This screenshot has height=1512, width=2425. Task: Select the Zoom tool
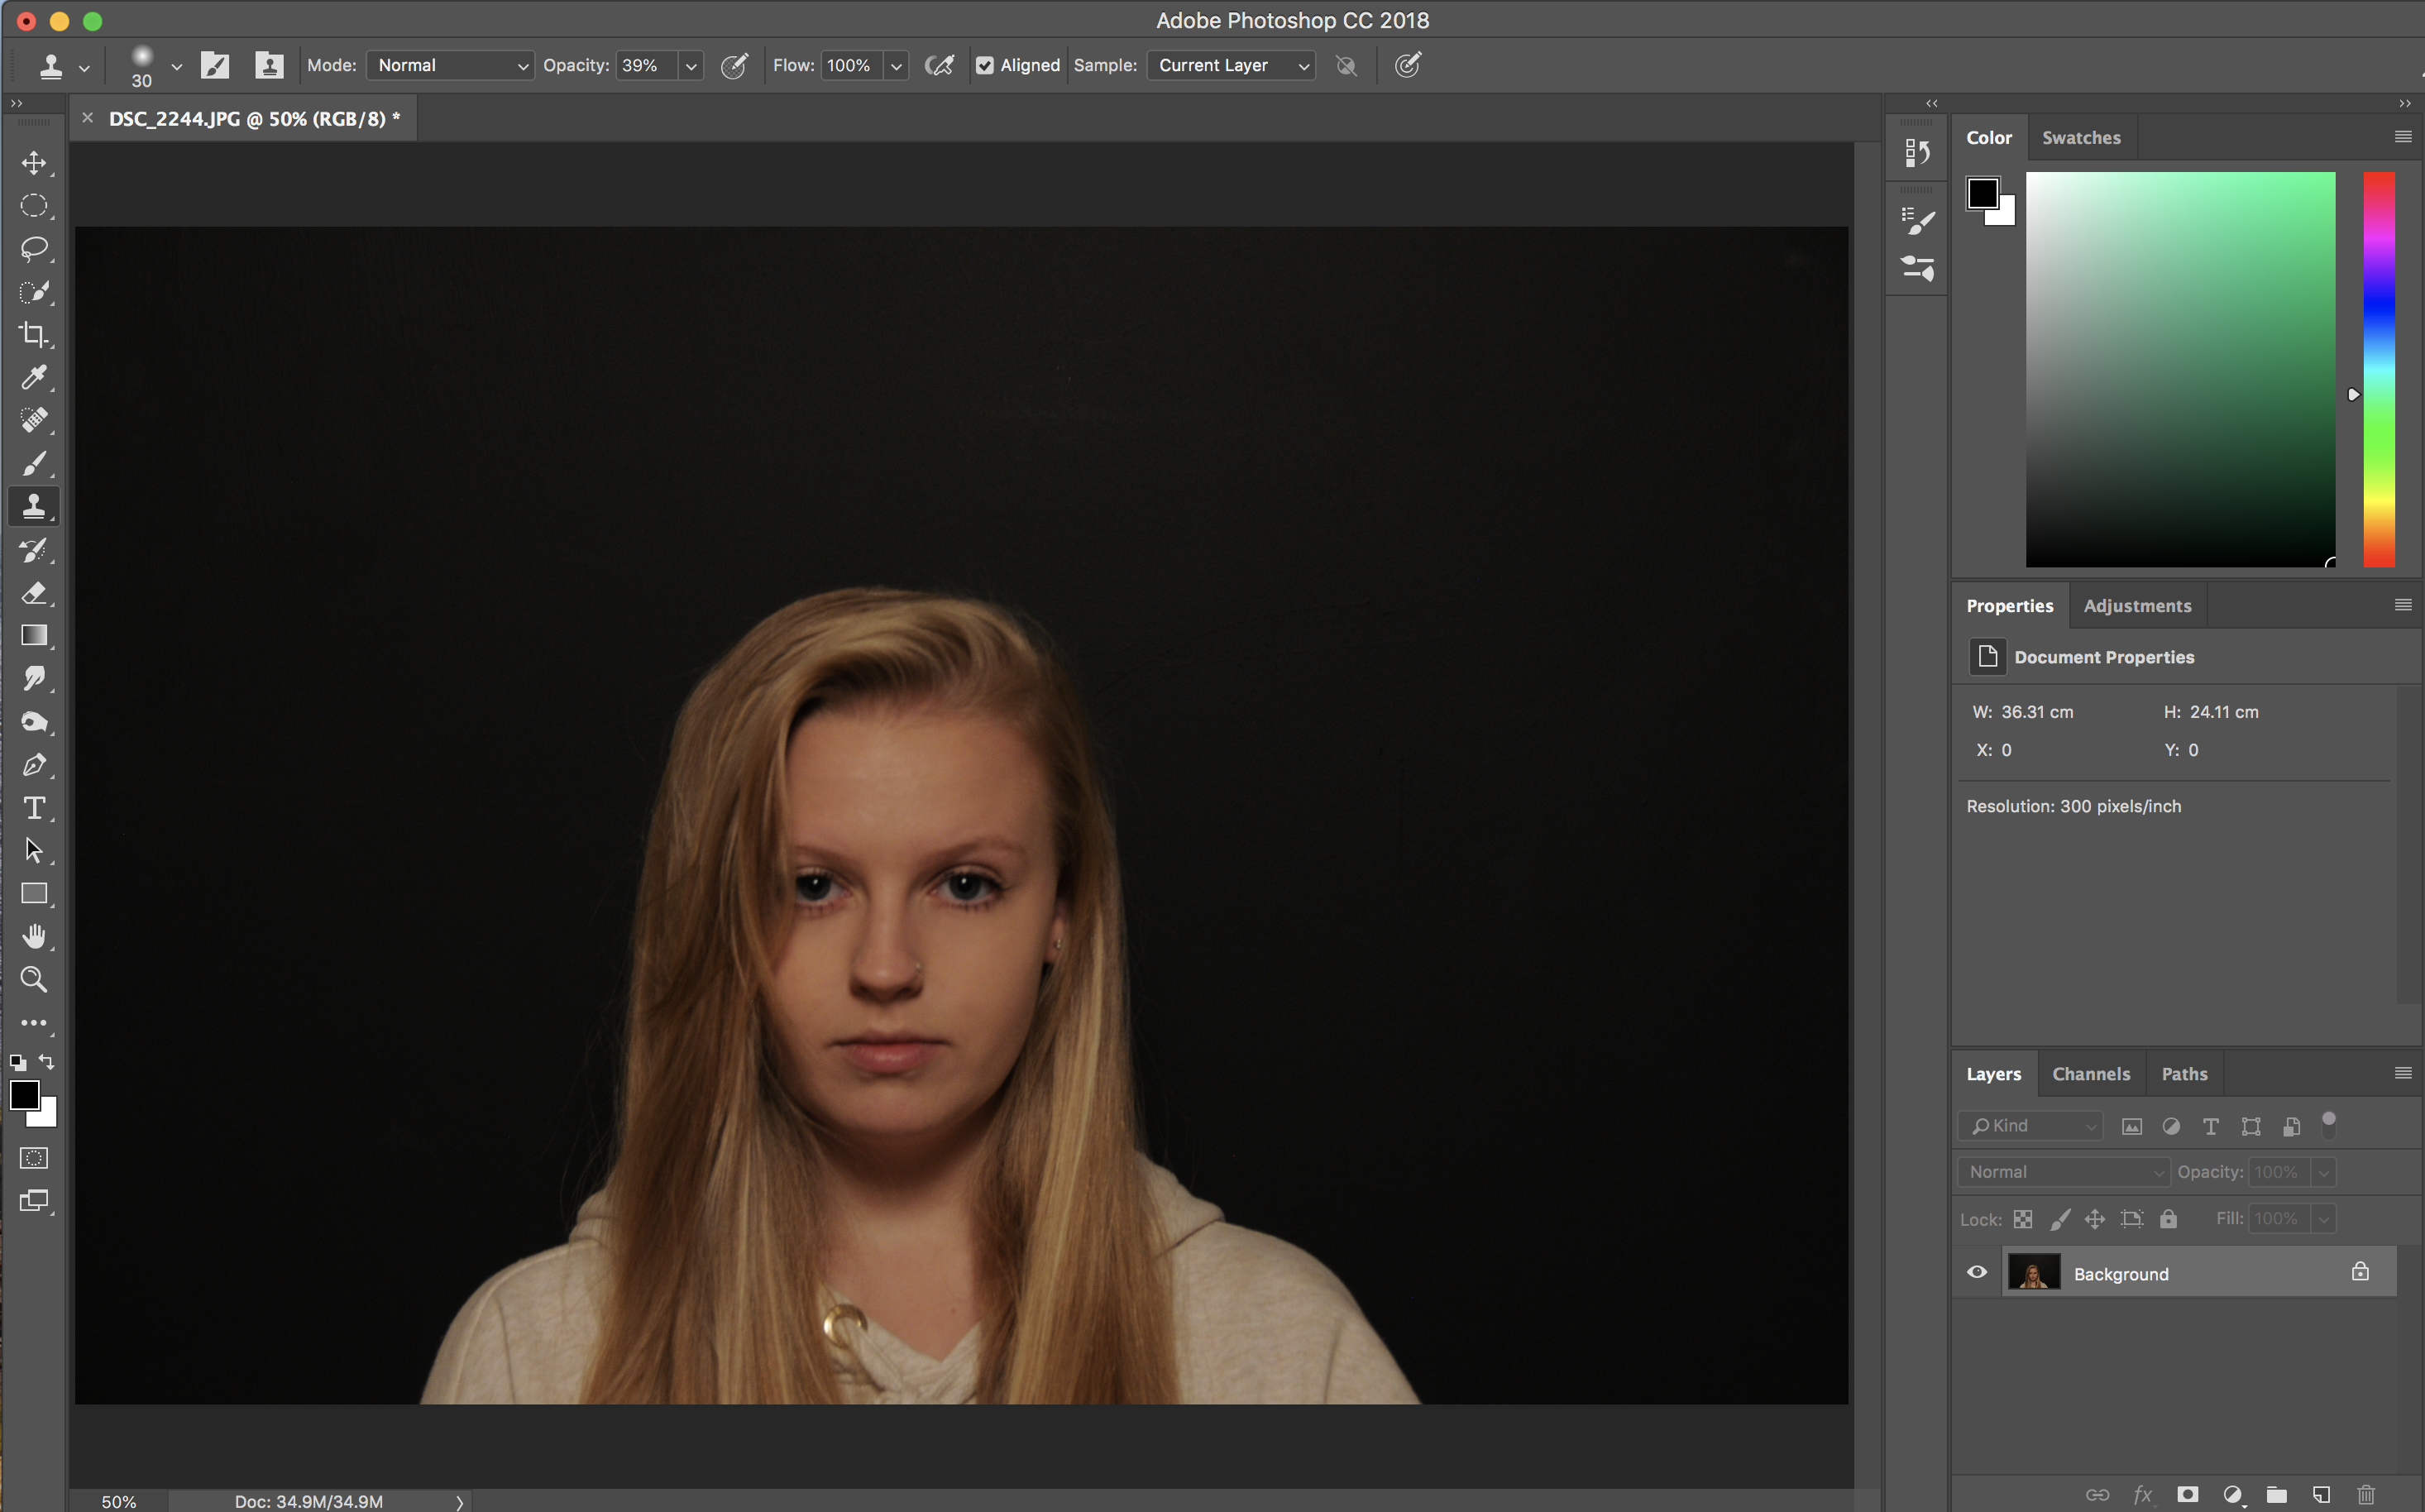(34, 979)
